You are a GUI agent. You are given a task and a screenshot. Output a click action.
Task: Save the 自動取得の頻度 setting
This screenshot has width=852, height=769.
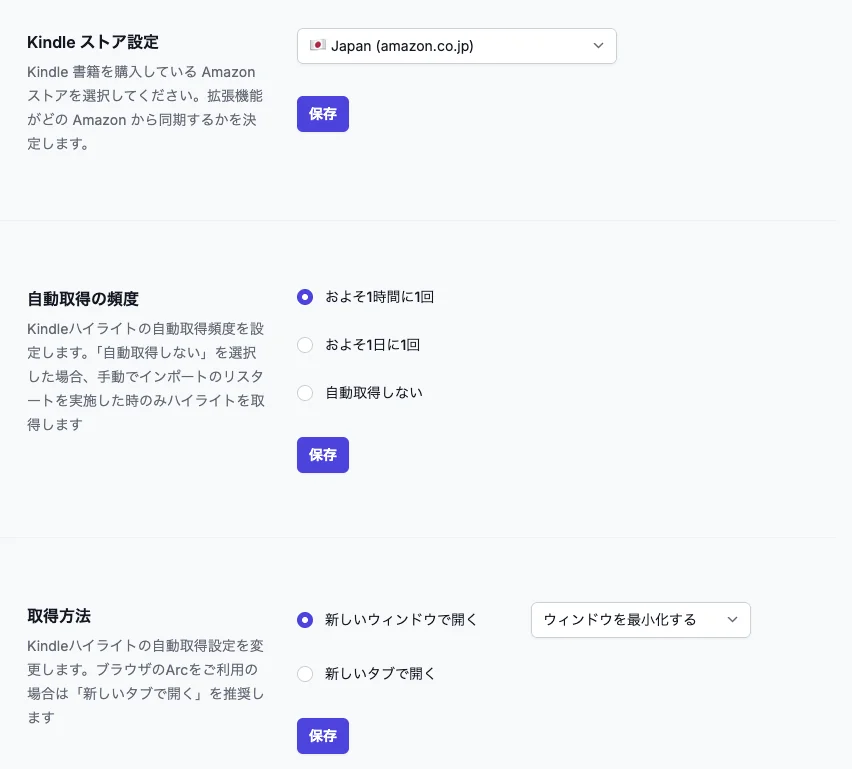point(323,455)
